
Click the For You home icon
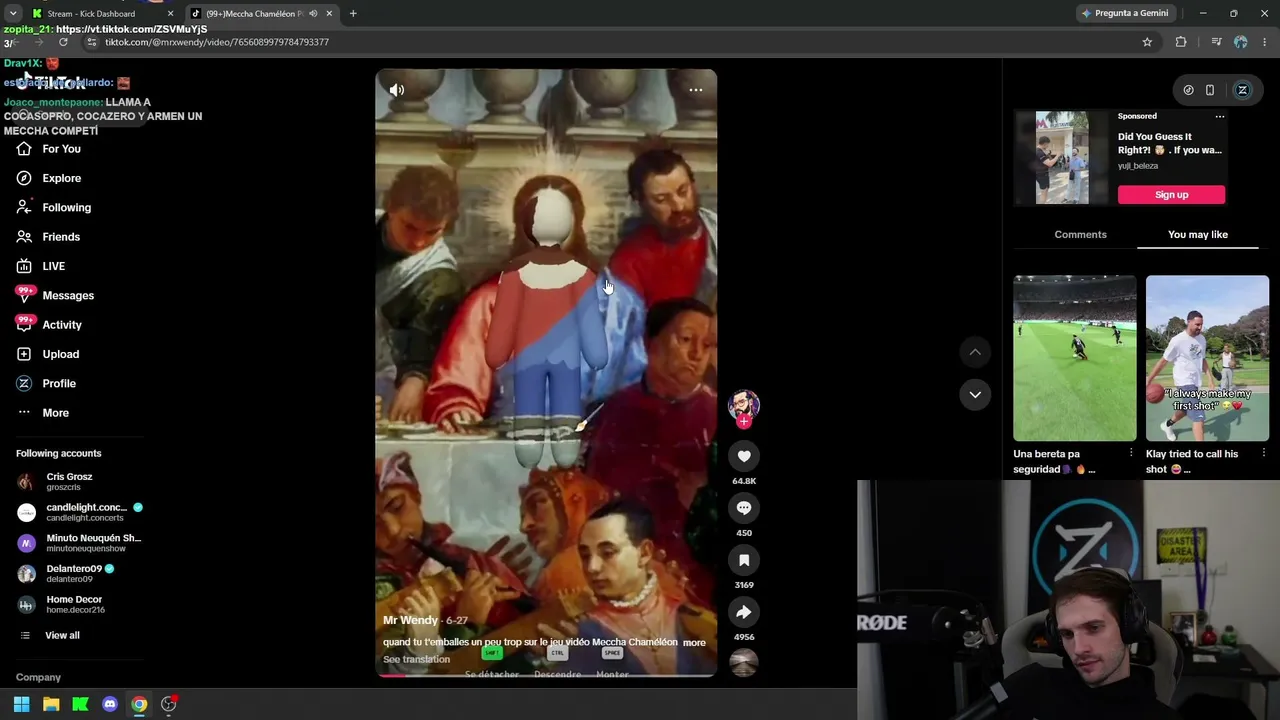[24, 149]
